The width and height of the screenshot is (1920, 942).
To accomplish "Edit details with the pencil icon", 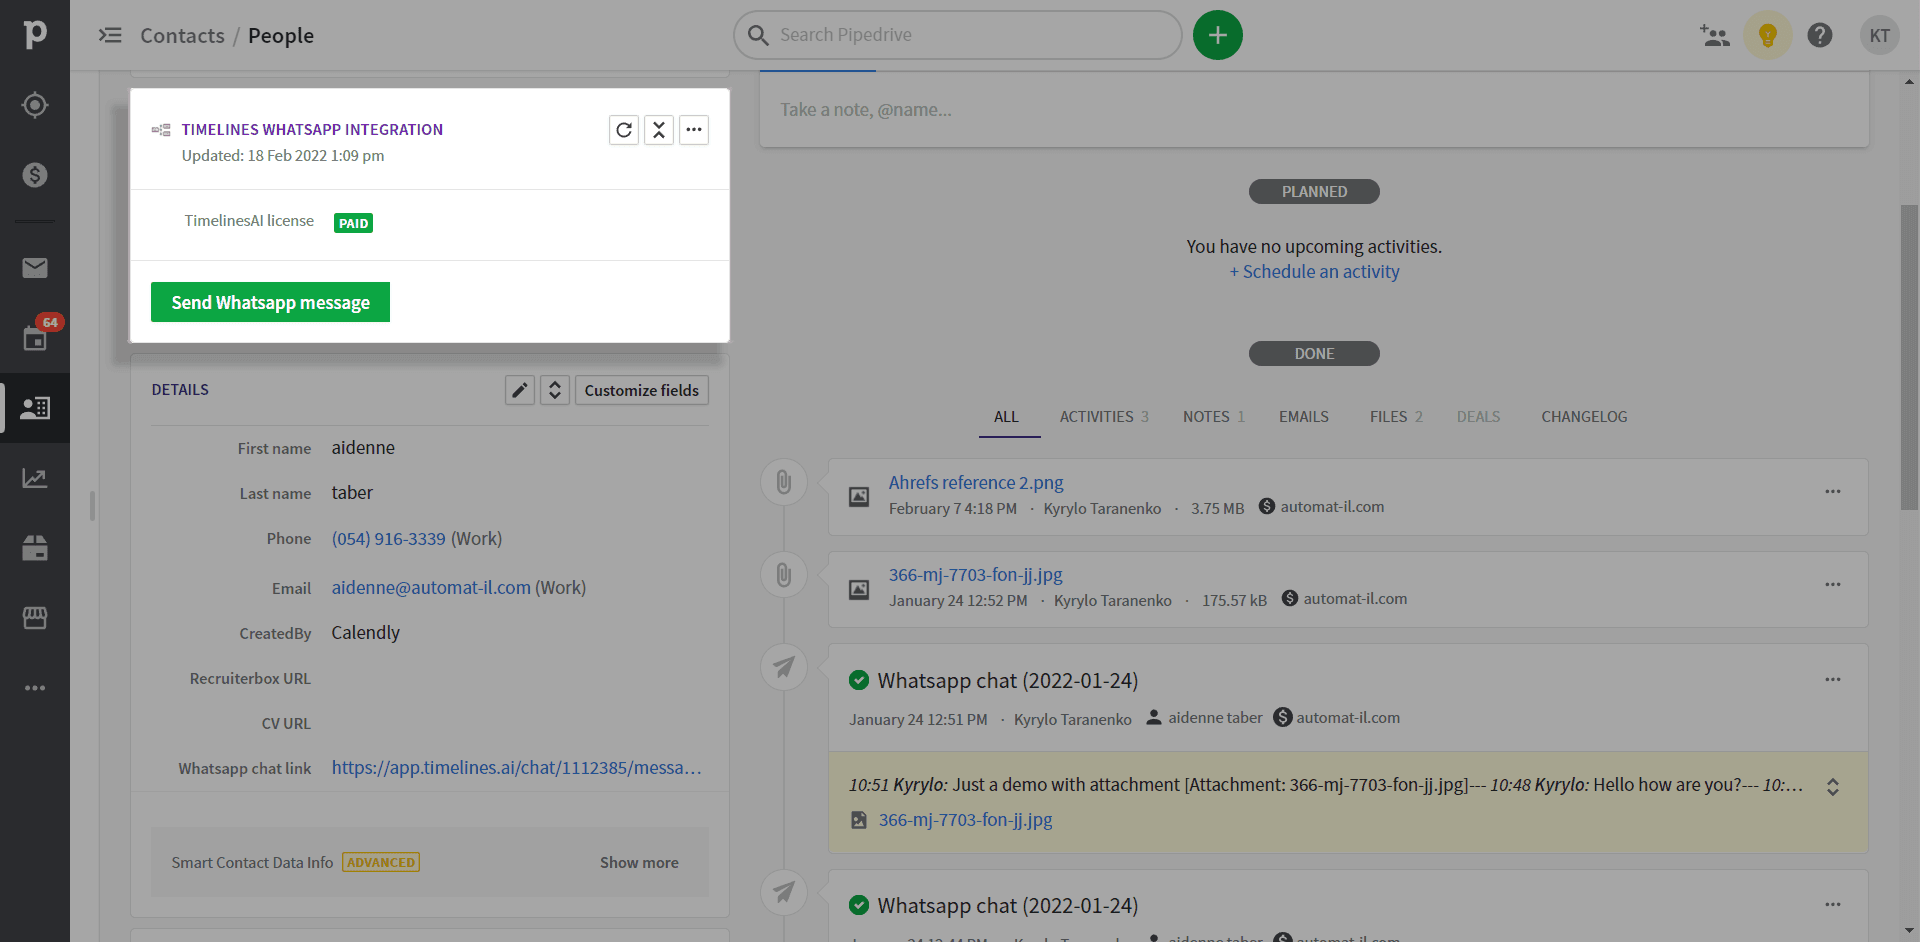I will (x=519, y=389).
